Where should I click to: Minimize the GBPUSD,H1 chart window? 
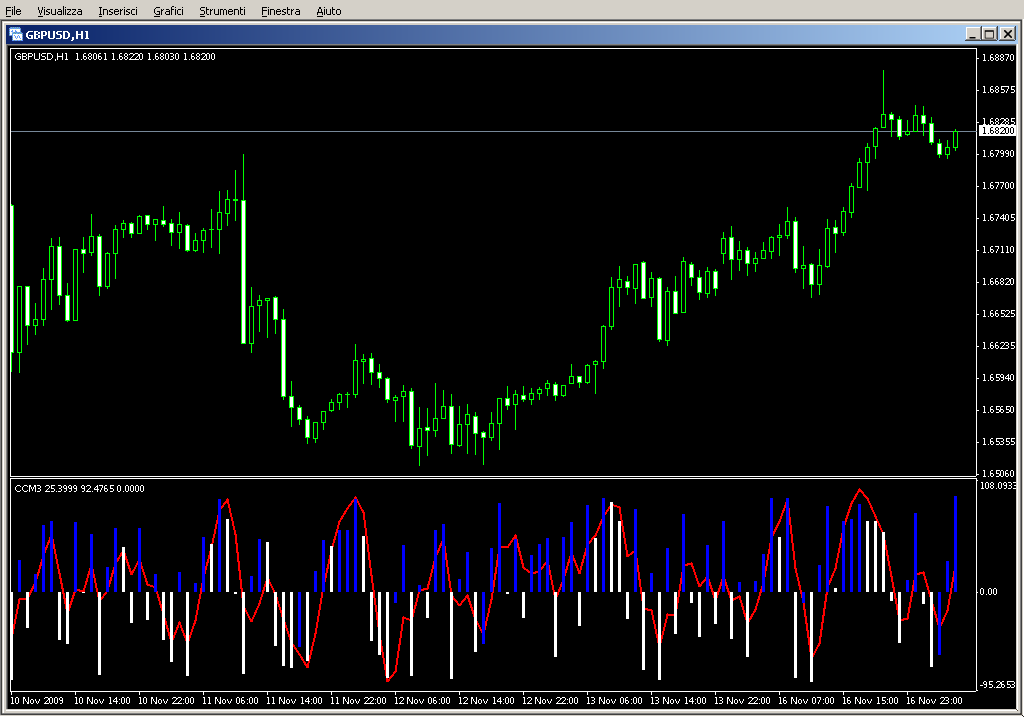tap(972, 34)
